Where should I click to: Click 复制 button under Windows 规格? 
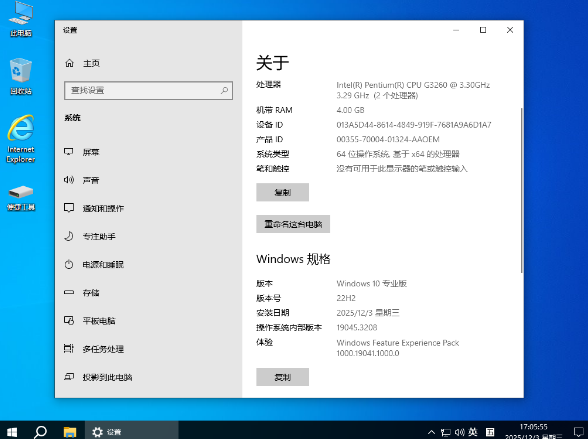click(282, 377)
